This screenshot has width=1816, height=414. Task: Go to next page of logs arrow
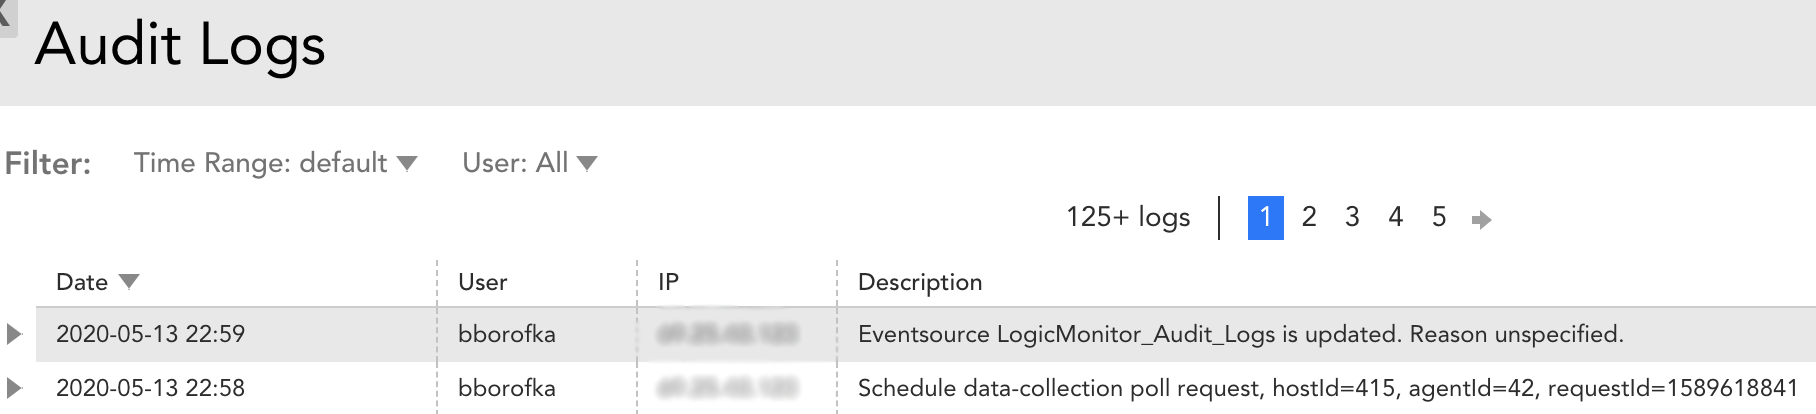(1481, 219)
